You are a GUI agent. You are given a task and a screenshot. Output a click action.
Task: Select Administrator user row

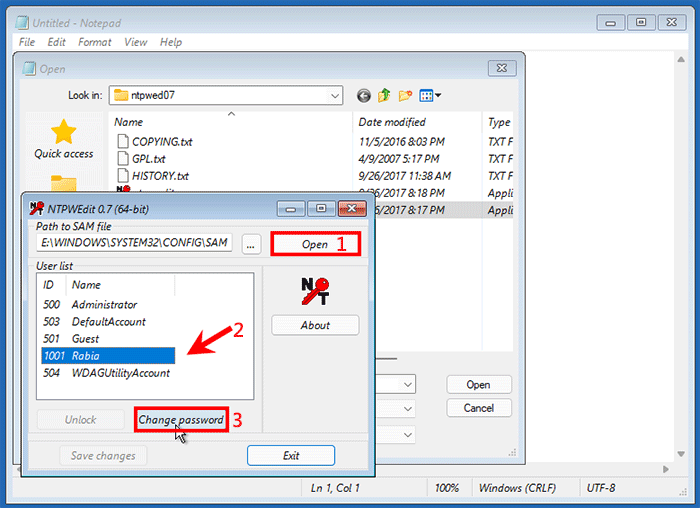[108, 304]
